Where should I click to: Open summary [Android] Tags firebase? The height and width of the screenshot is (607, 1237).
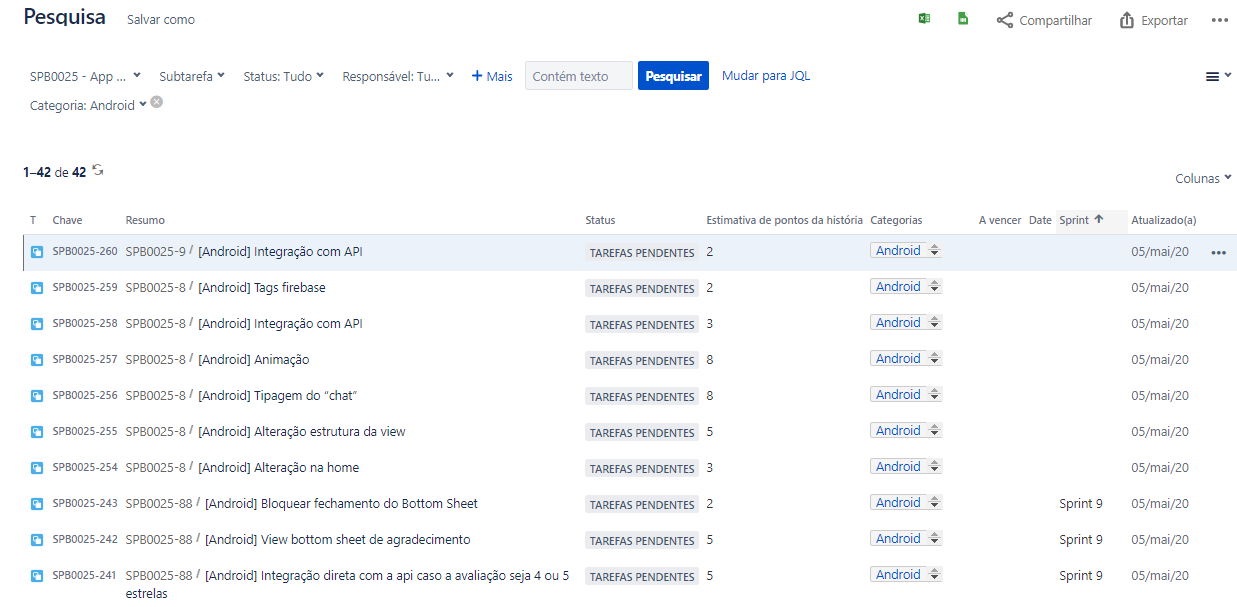262,288
